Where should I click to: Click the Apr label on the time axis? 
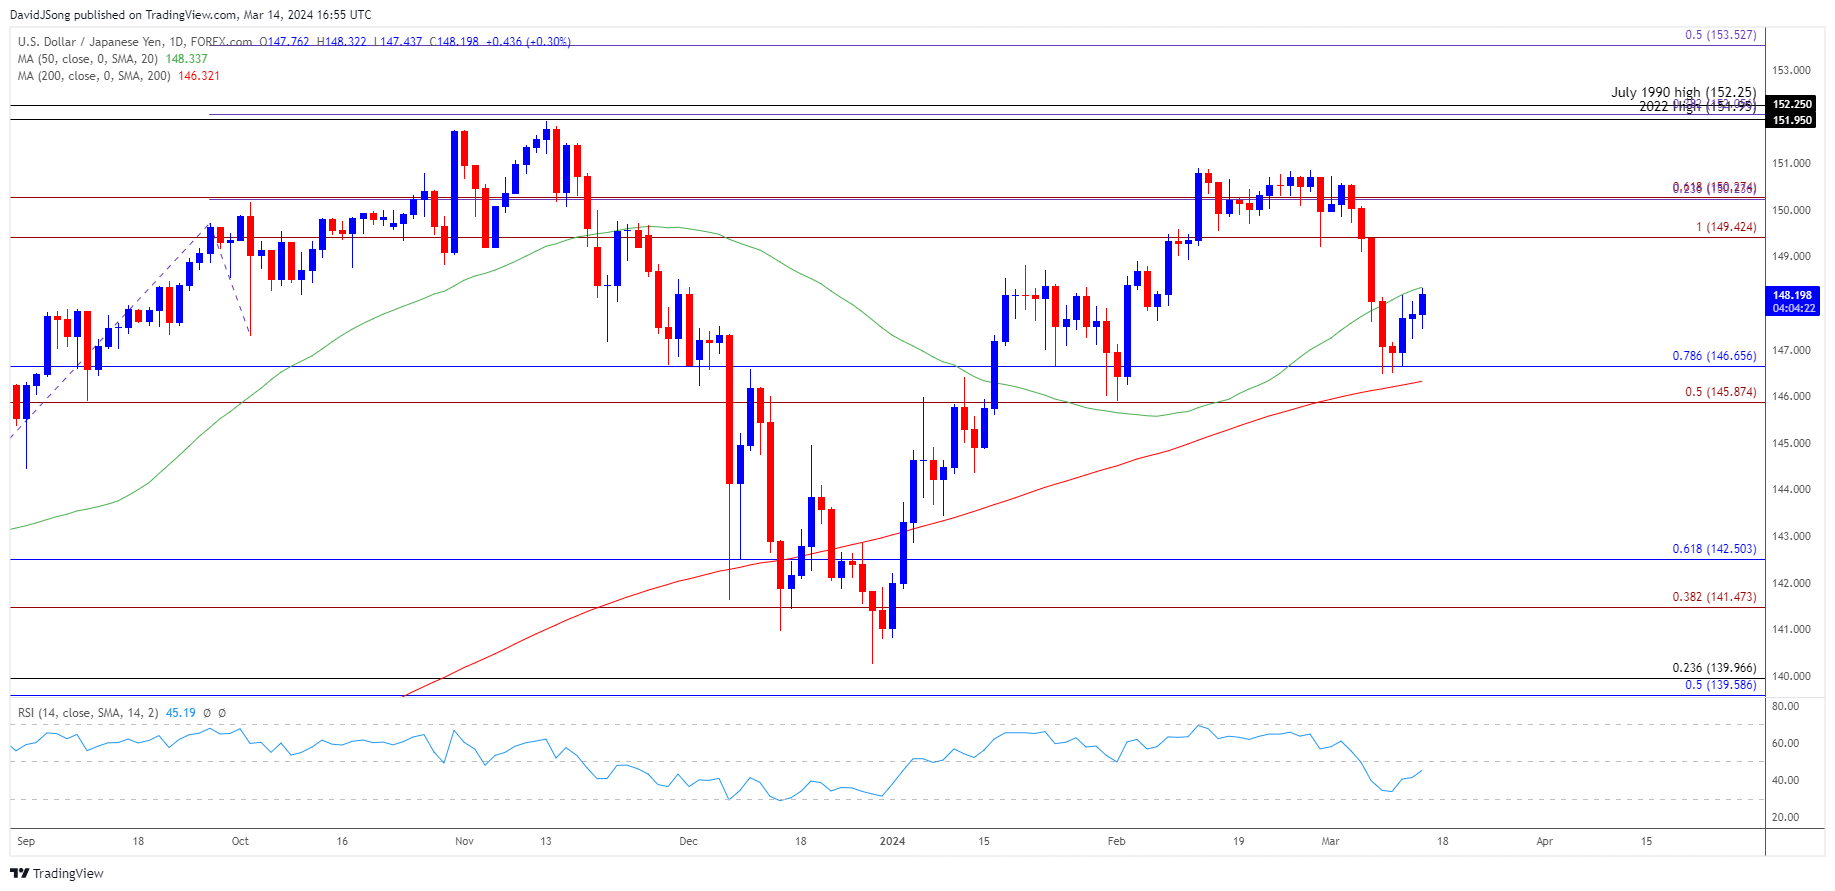click(x=1544, y=841)
